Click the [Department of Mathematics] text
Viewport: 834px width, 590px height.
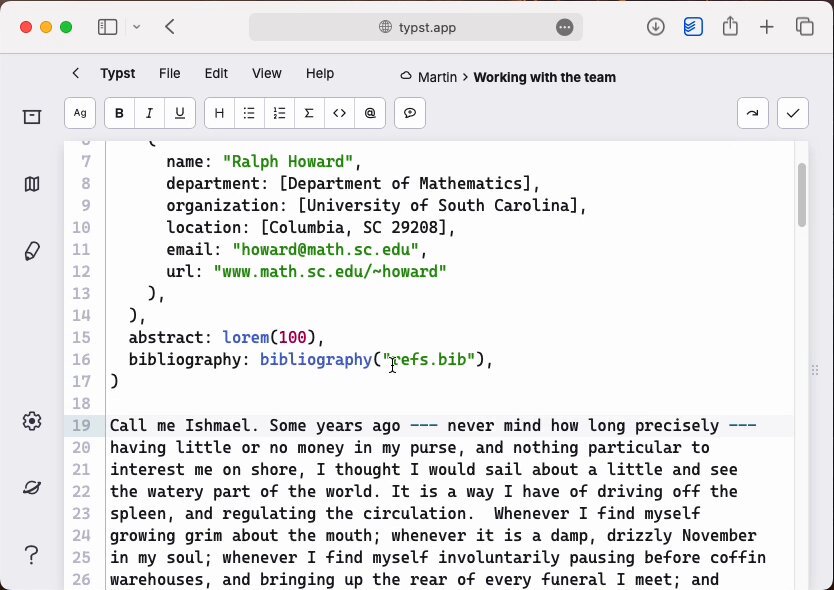405,184
